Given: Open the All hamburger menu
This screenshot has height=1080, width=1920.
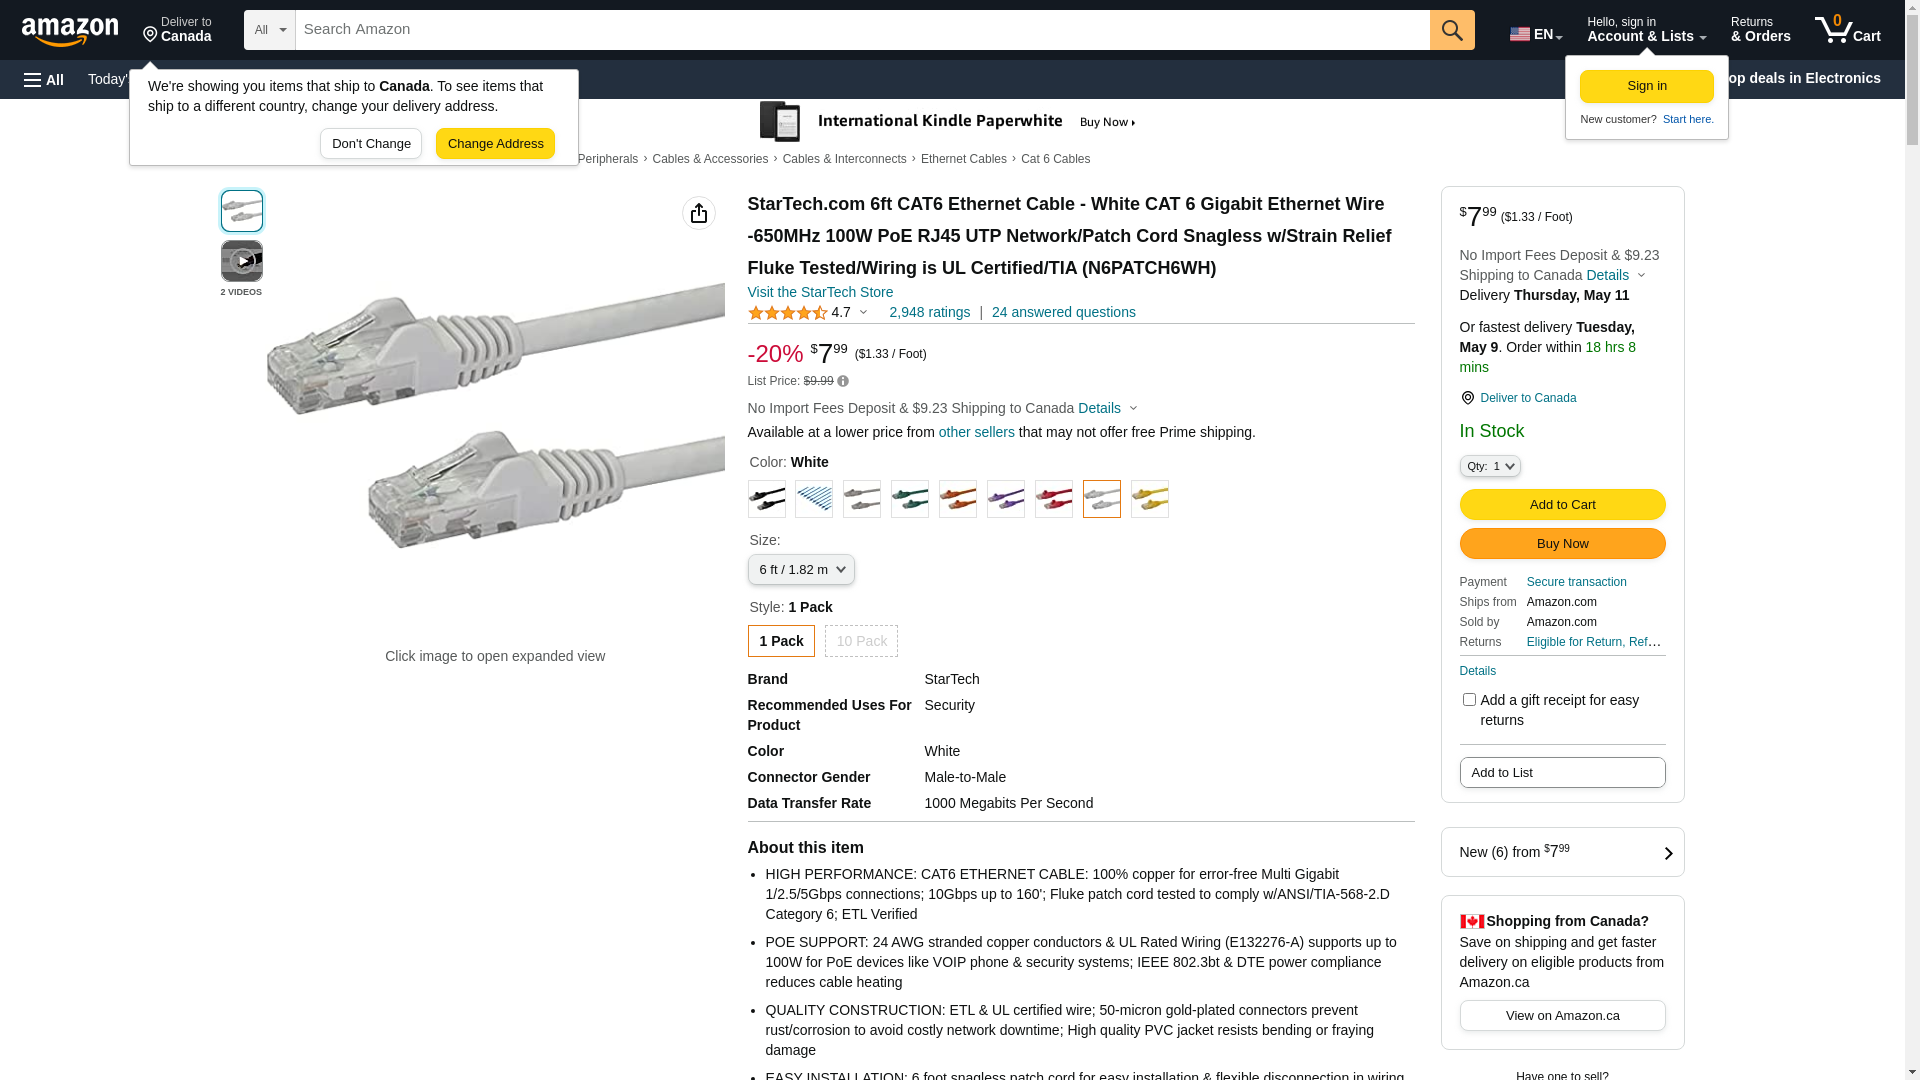Looking at the screenshot, I should tap(44, 79).
